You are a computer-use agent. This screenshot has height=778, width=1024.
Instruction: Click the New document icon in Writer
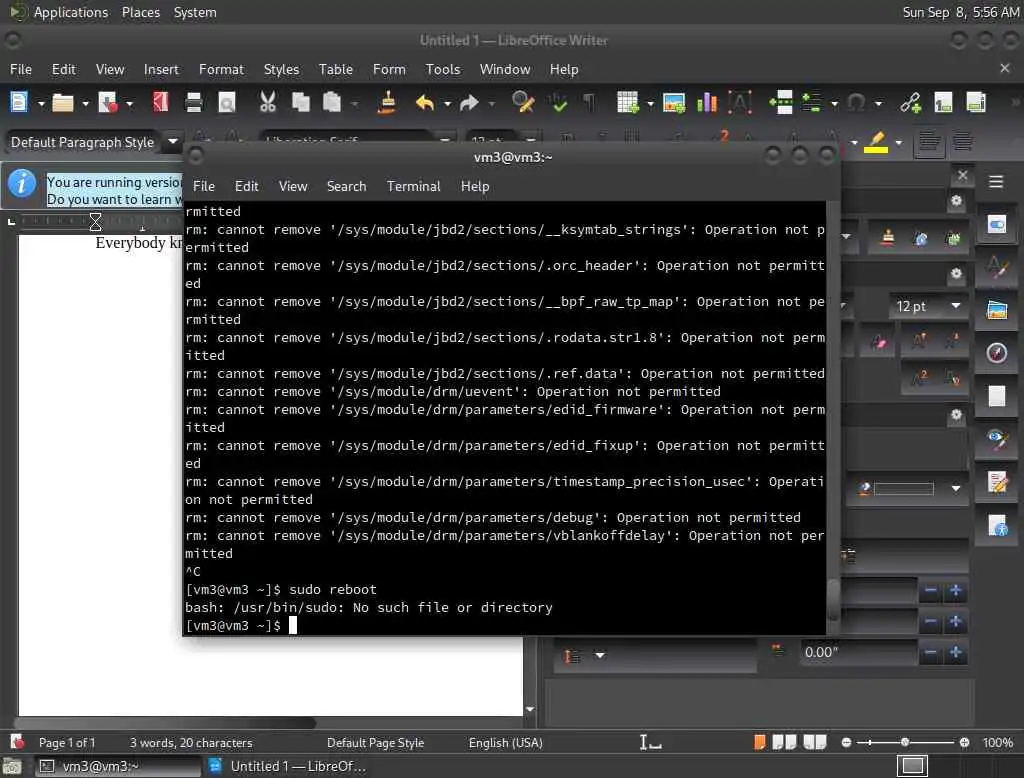(19, 103)
